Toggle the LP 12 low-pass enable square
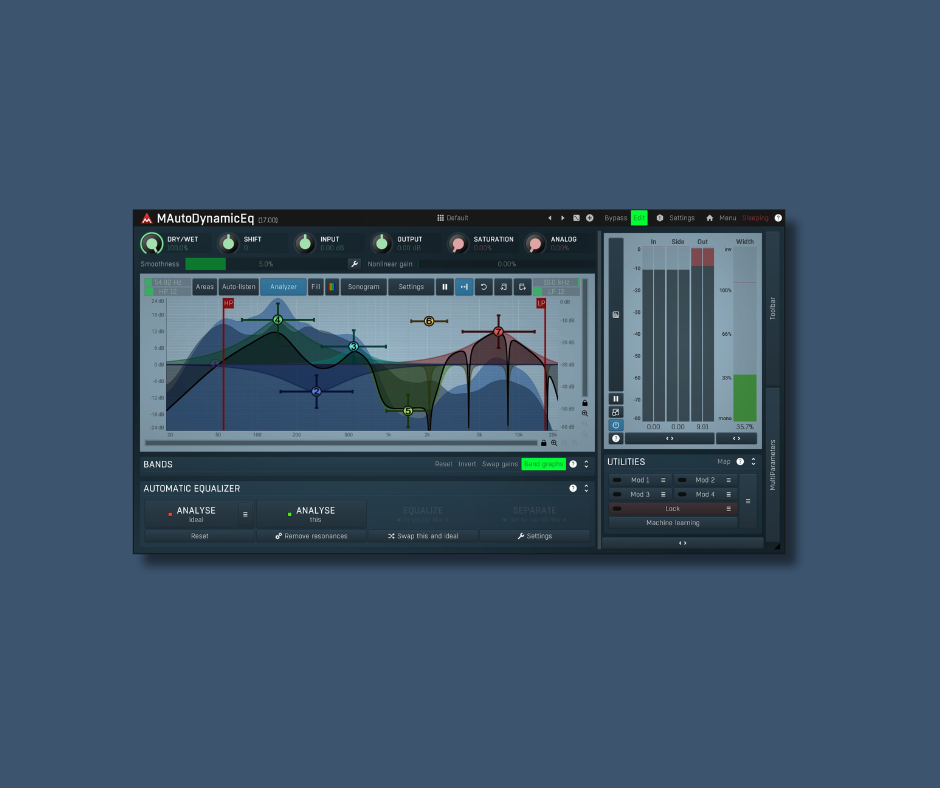 click(538, 291)
